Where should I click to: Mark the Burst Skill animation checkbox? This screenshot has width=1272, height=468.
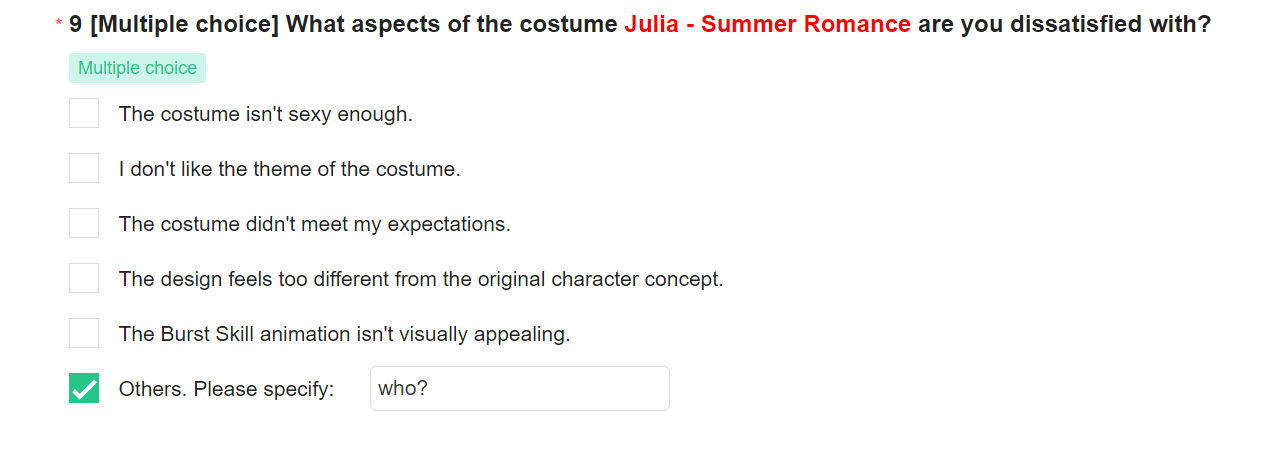[x=84, y=333]
